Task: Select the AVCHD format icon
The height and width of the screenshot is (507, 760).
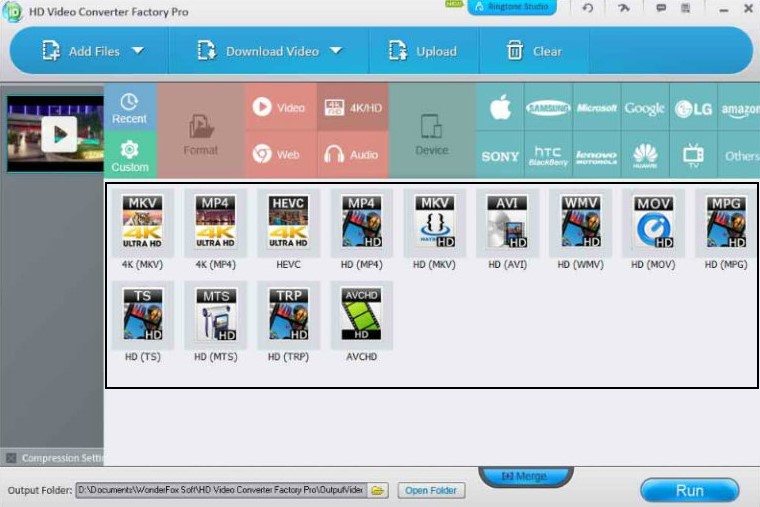Action: tap(361, 315)
